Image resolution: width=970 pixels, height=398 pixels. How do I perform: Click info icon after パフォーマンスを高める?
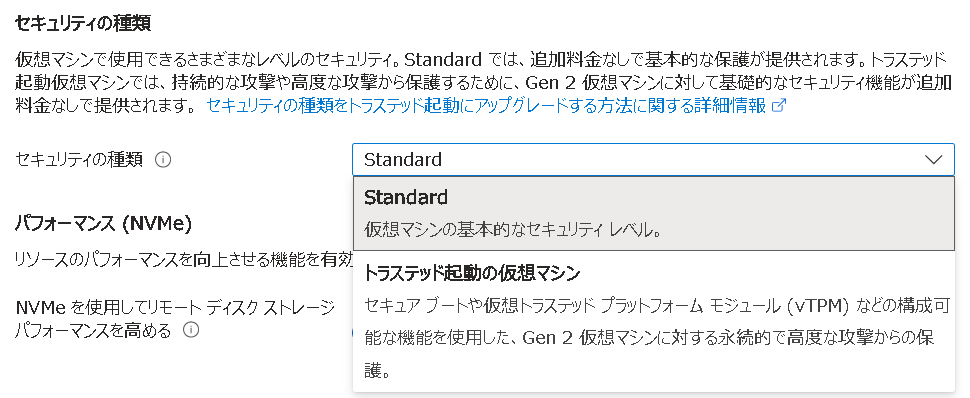tap(191, 331)
